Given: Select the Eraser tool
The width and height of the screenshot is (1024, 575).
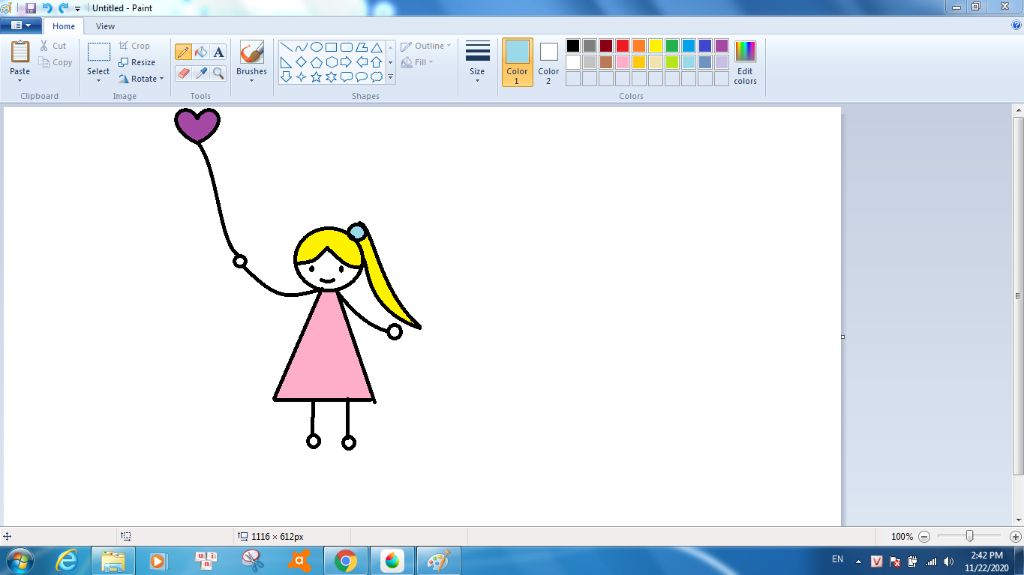Looking at the screenshot, I should pos(184,73).
